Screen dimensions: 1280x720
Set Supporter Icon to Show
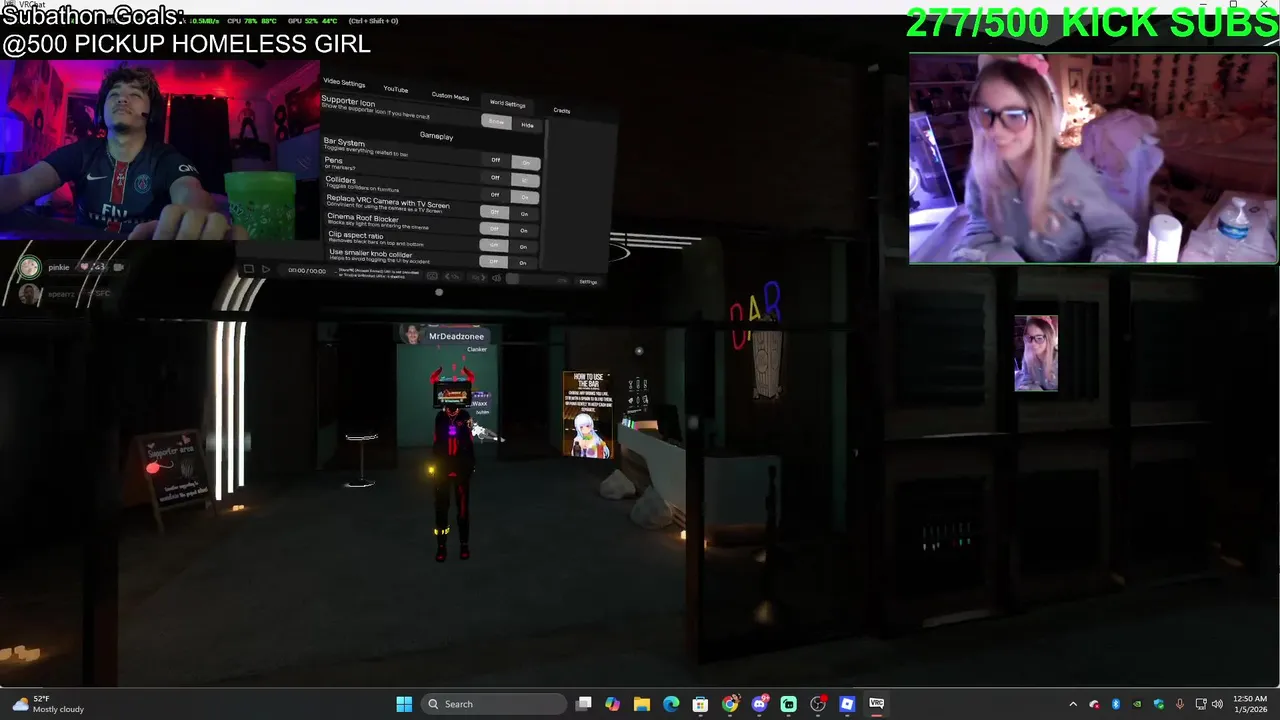tap(496, 121)
